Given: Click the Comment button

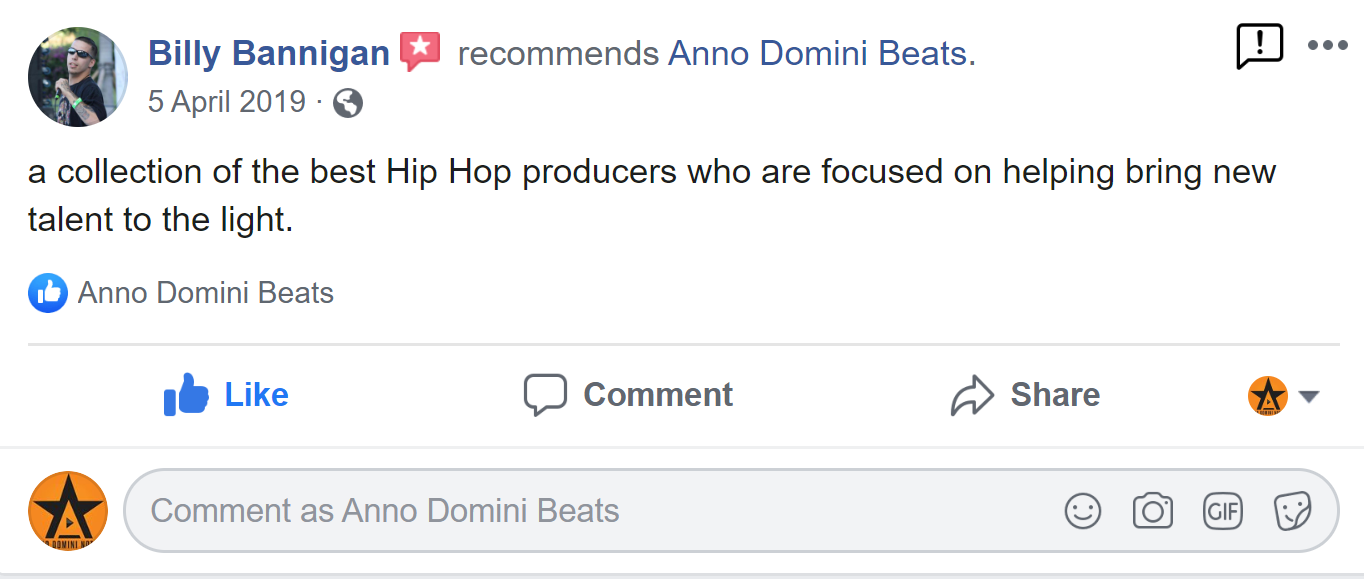Looking at the screenshot, I should point(628,395).
